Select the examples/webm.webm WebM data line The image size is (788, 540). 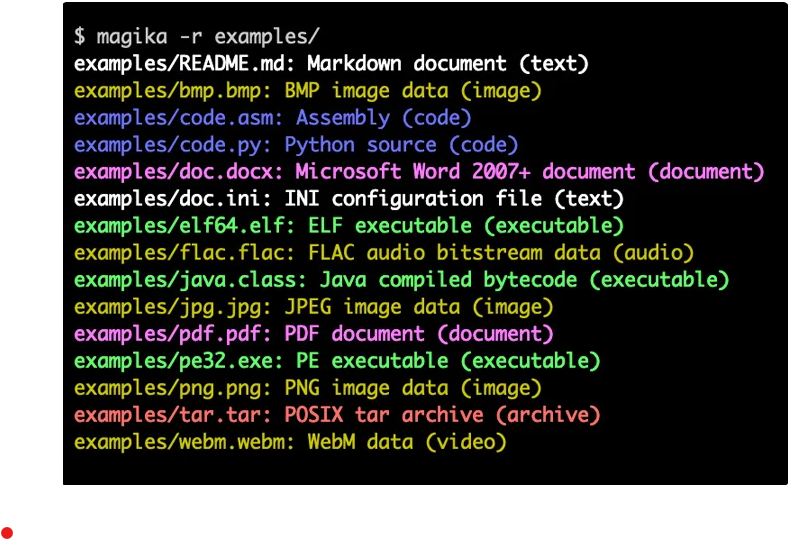tap(290, 443)
